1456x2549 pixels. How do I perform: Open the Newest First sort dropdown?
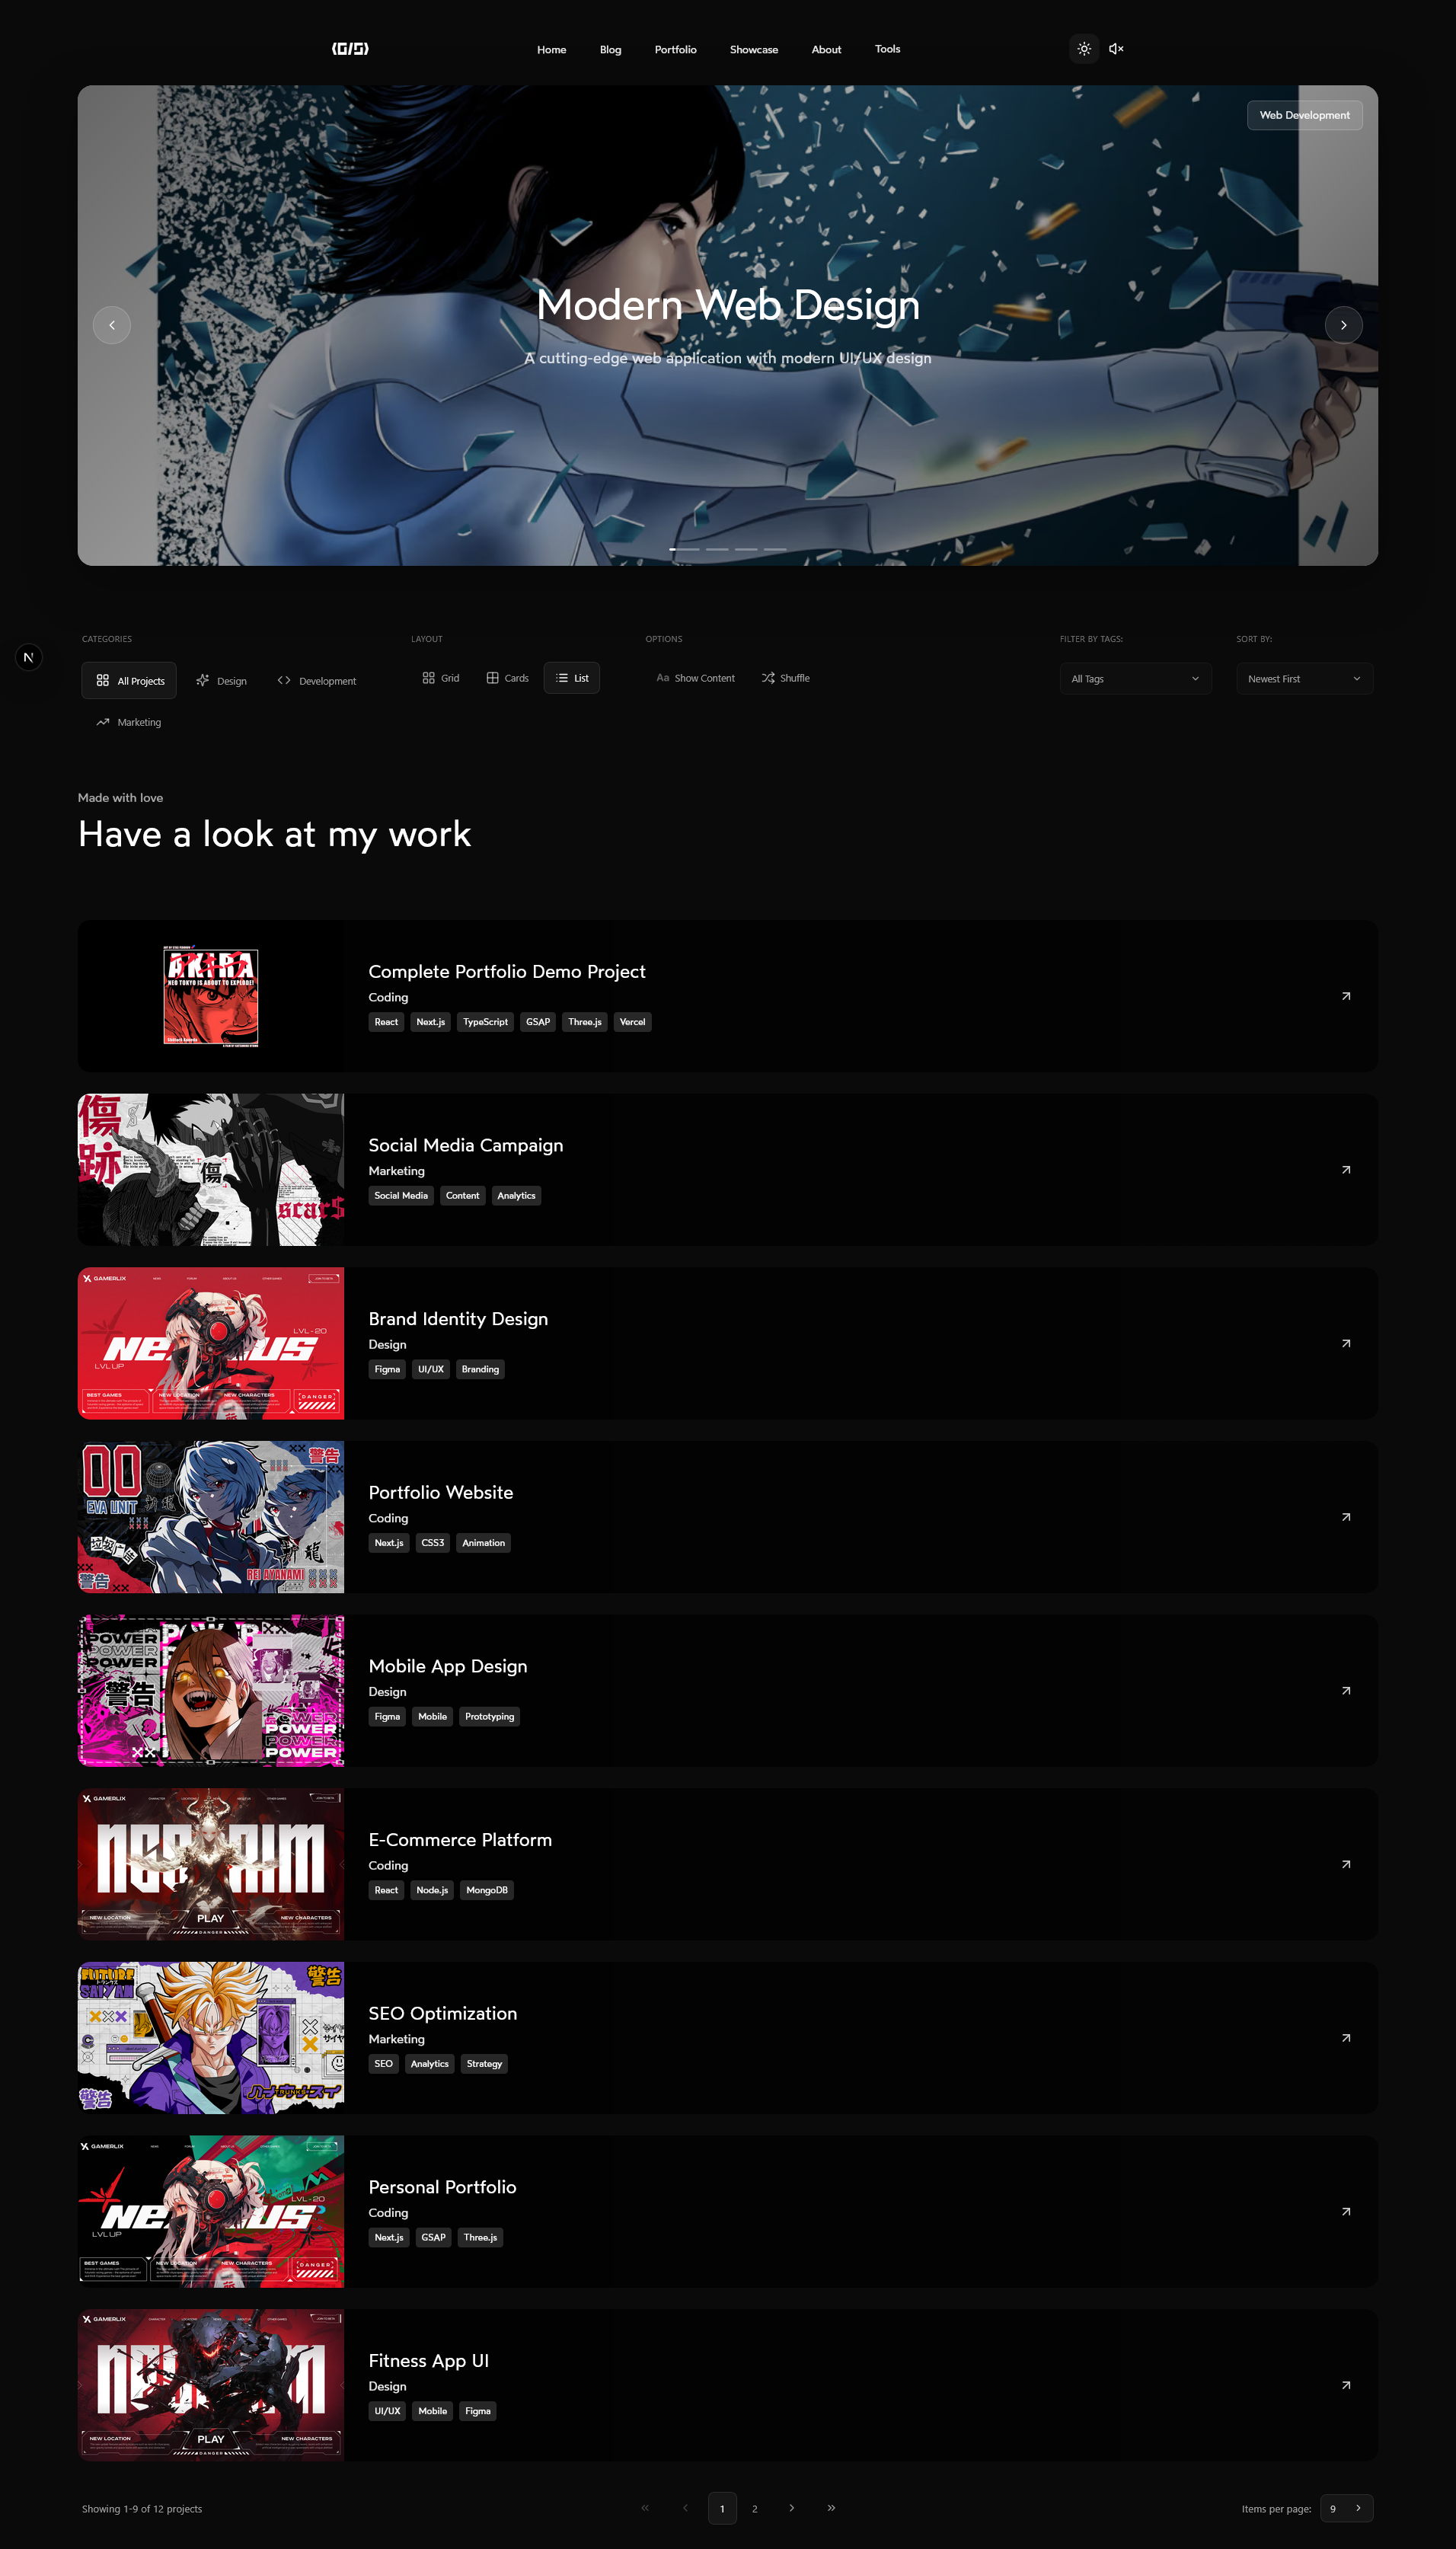pos(1304,679)
